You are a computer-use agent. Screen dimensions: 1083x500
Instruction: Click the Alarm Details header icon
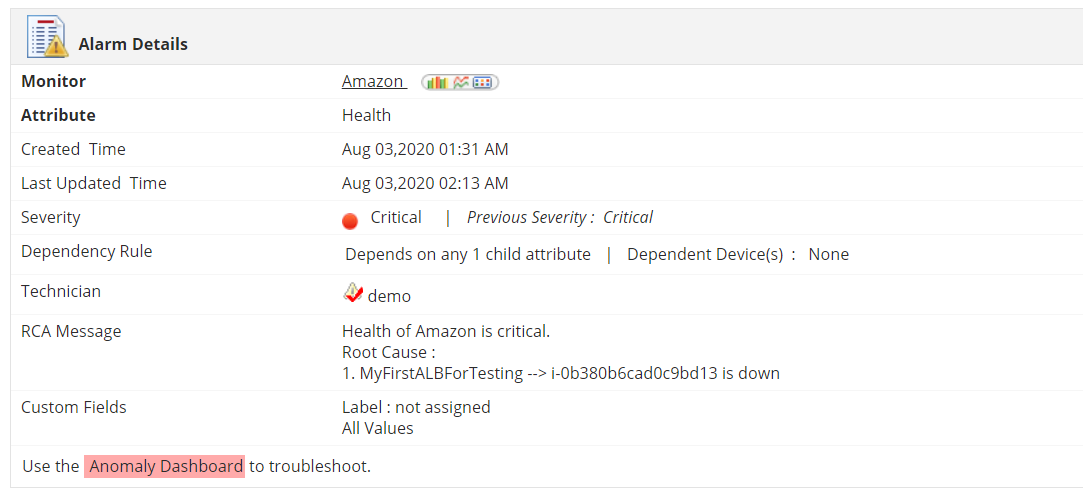point(45,38)
